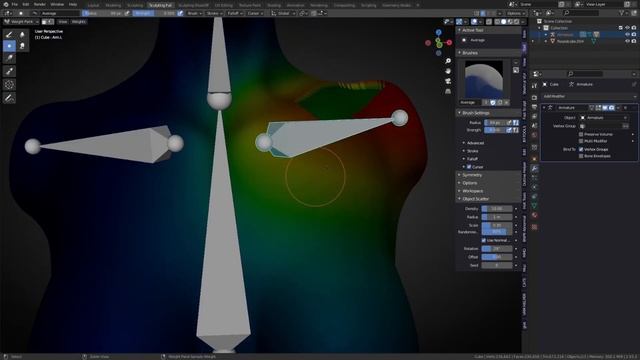Click the pan hand viewport icon

pos(448,71)
